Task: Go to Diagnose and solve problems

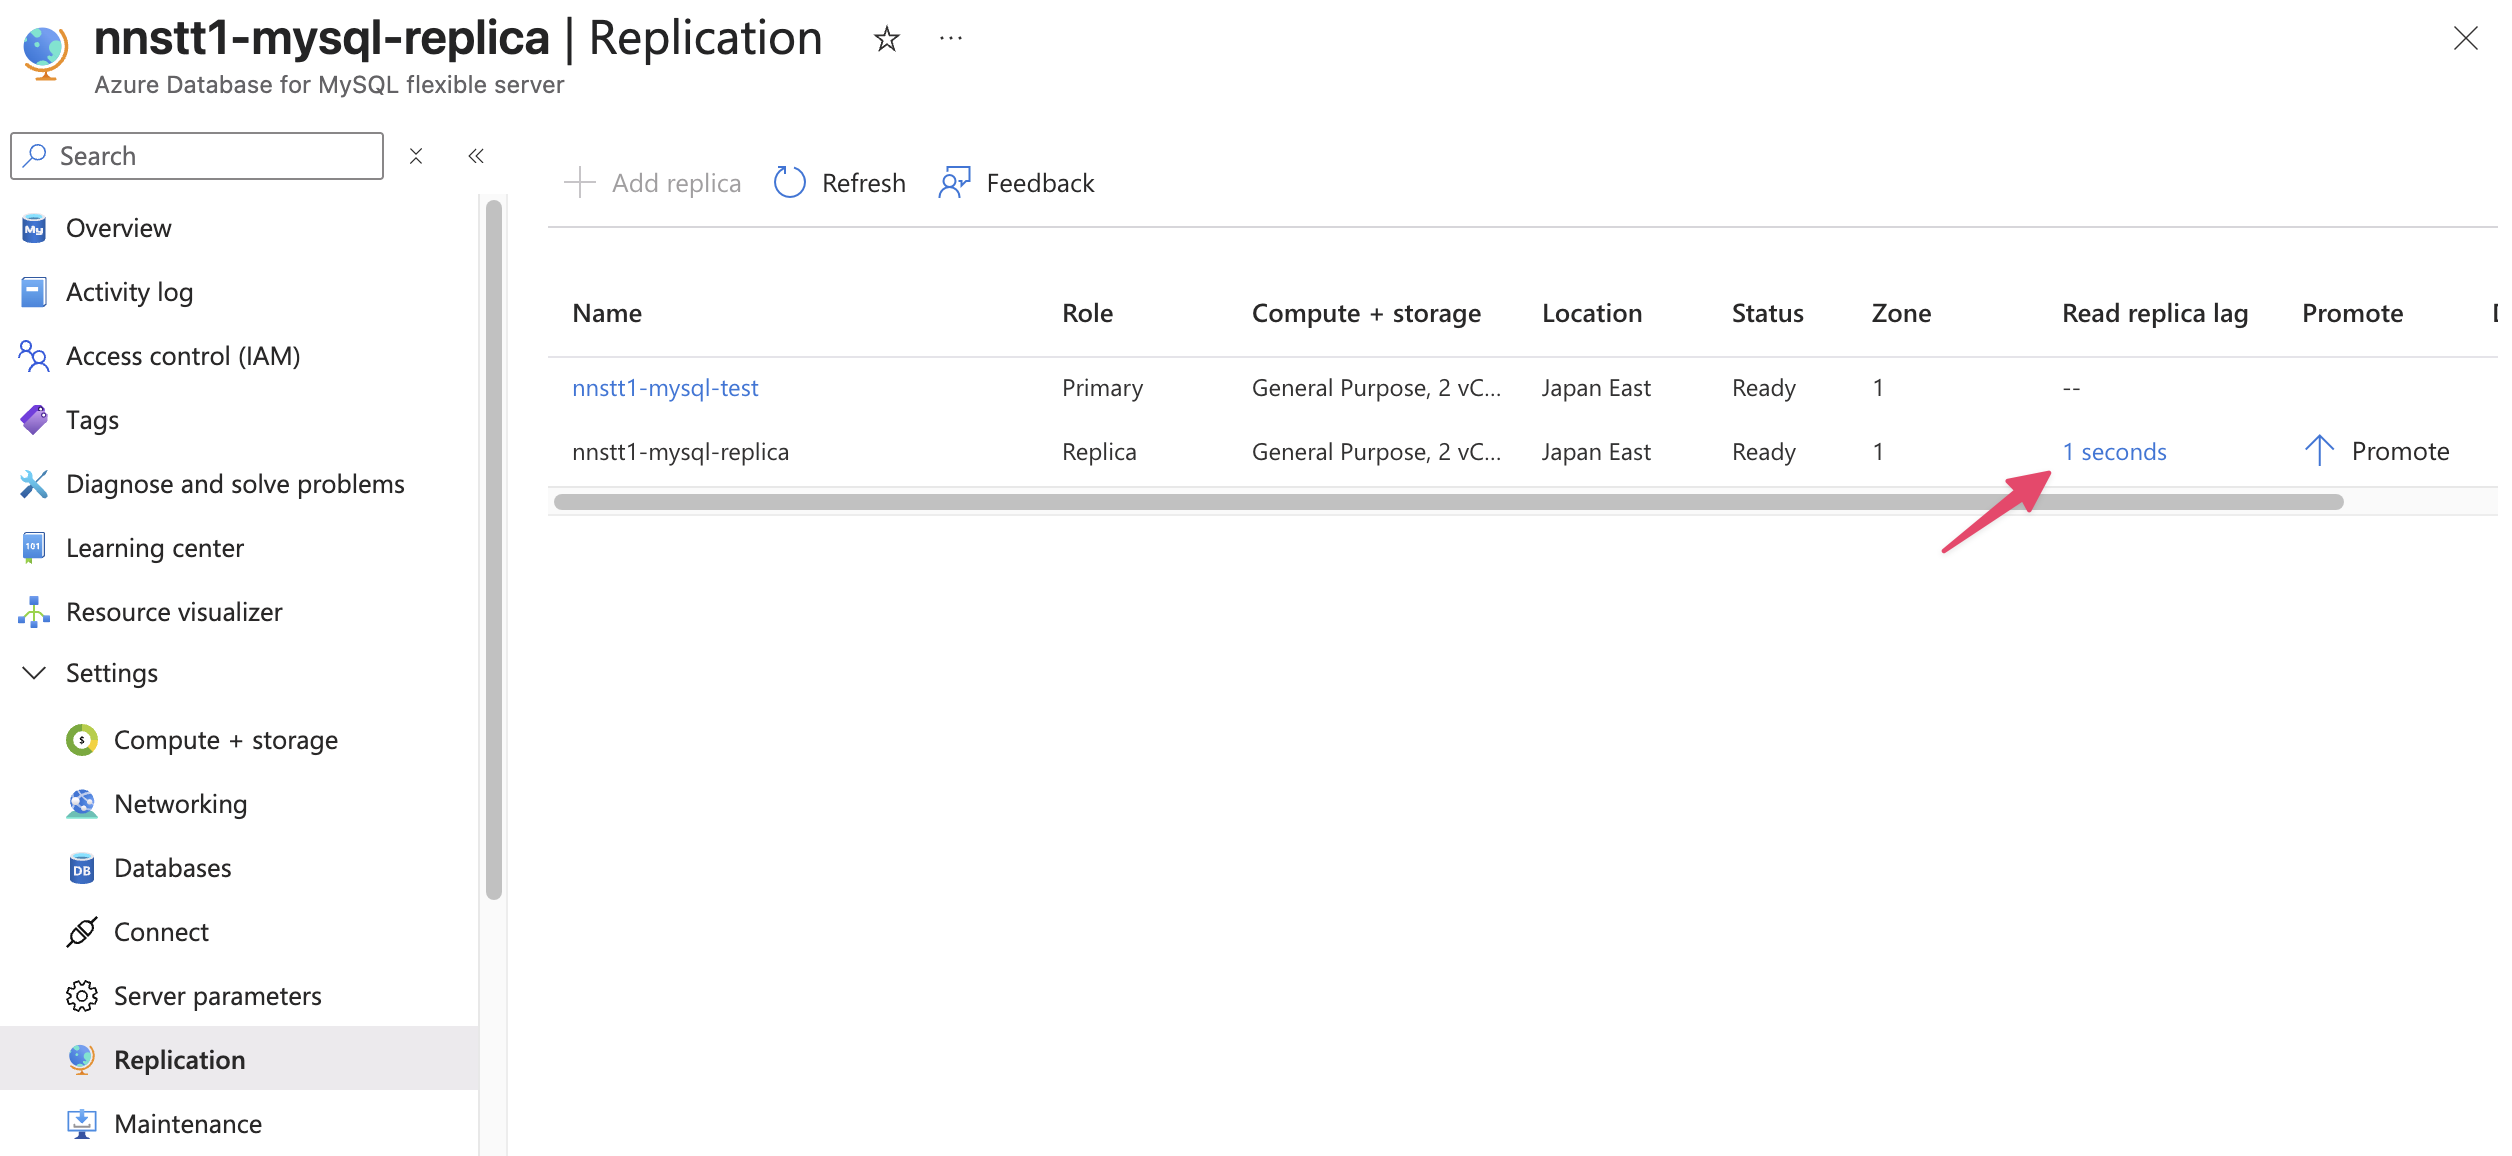Action: coord(235,484)
